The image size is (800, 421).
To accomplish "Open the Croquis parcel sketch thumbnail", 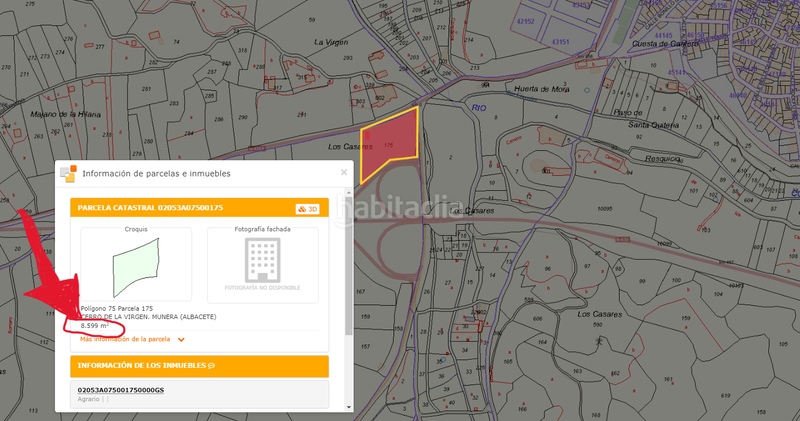I will 136,265.
